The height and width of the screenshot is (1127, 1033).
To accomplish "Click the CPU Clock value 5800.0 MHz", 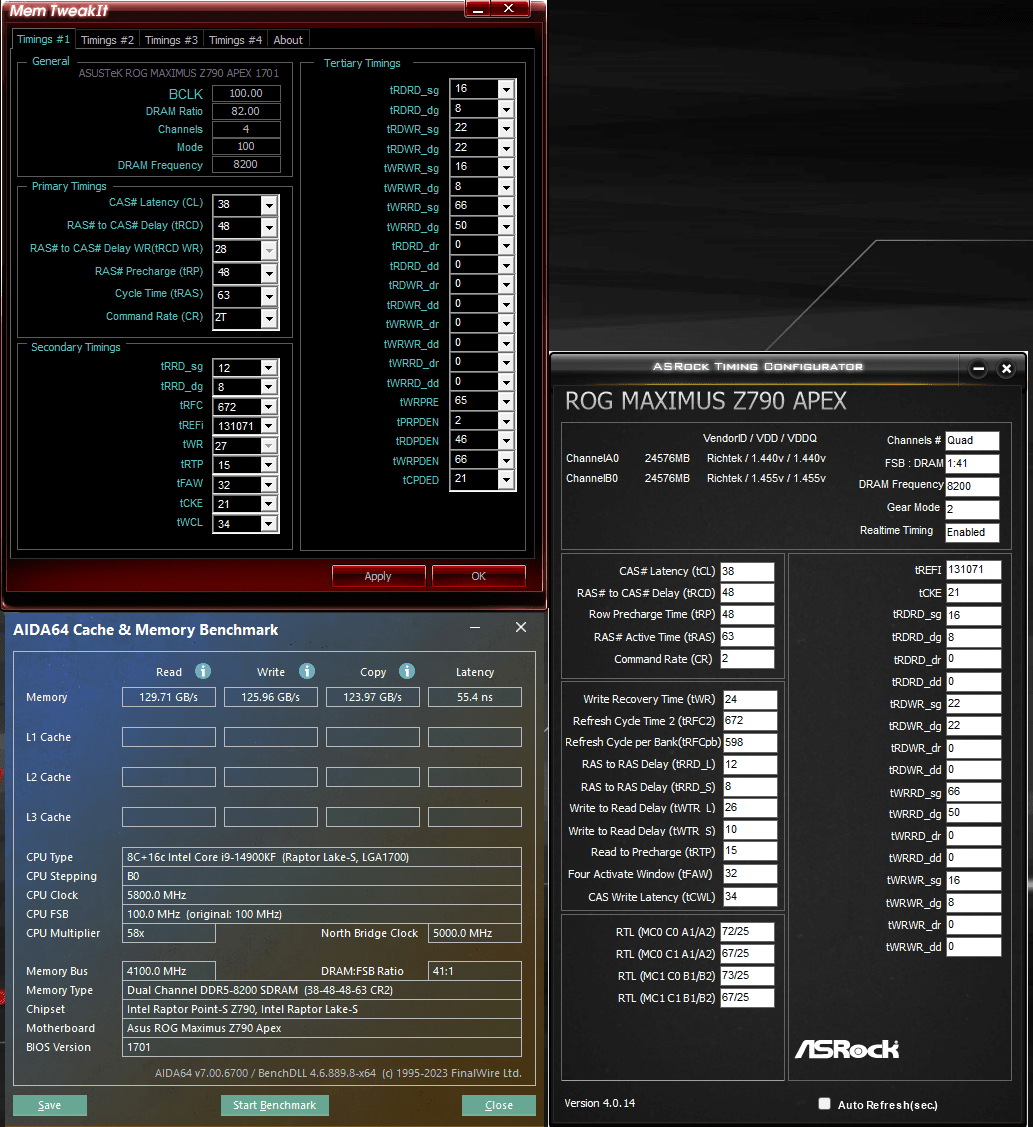I will (x=322, y=896).
